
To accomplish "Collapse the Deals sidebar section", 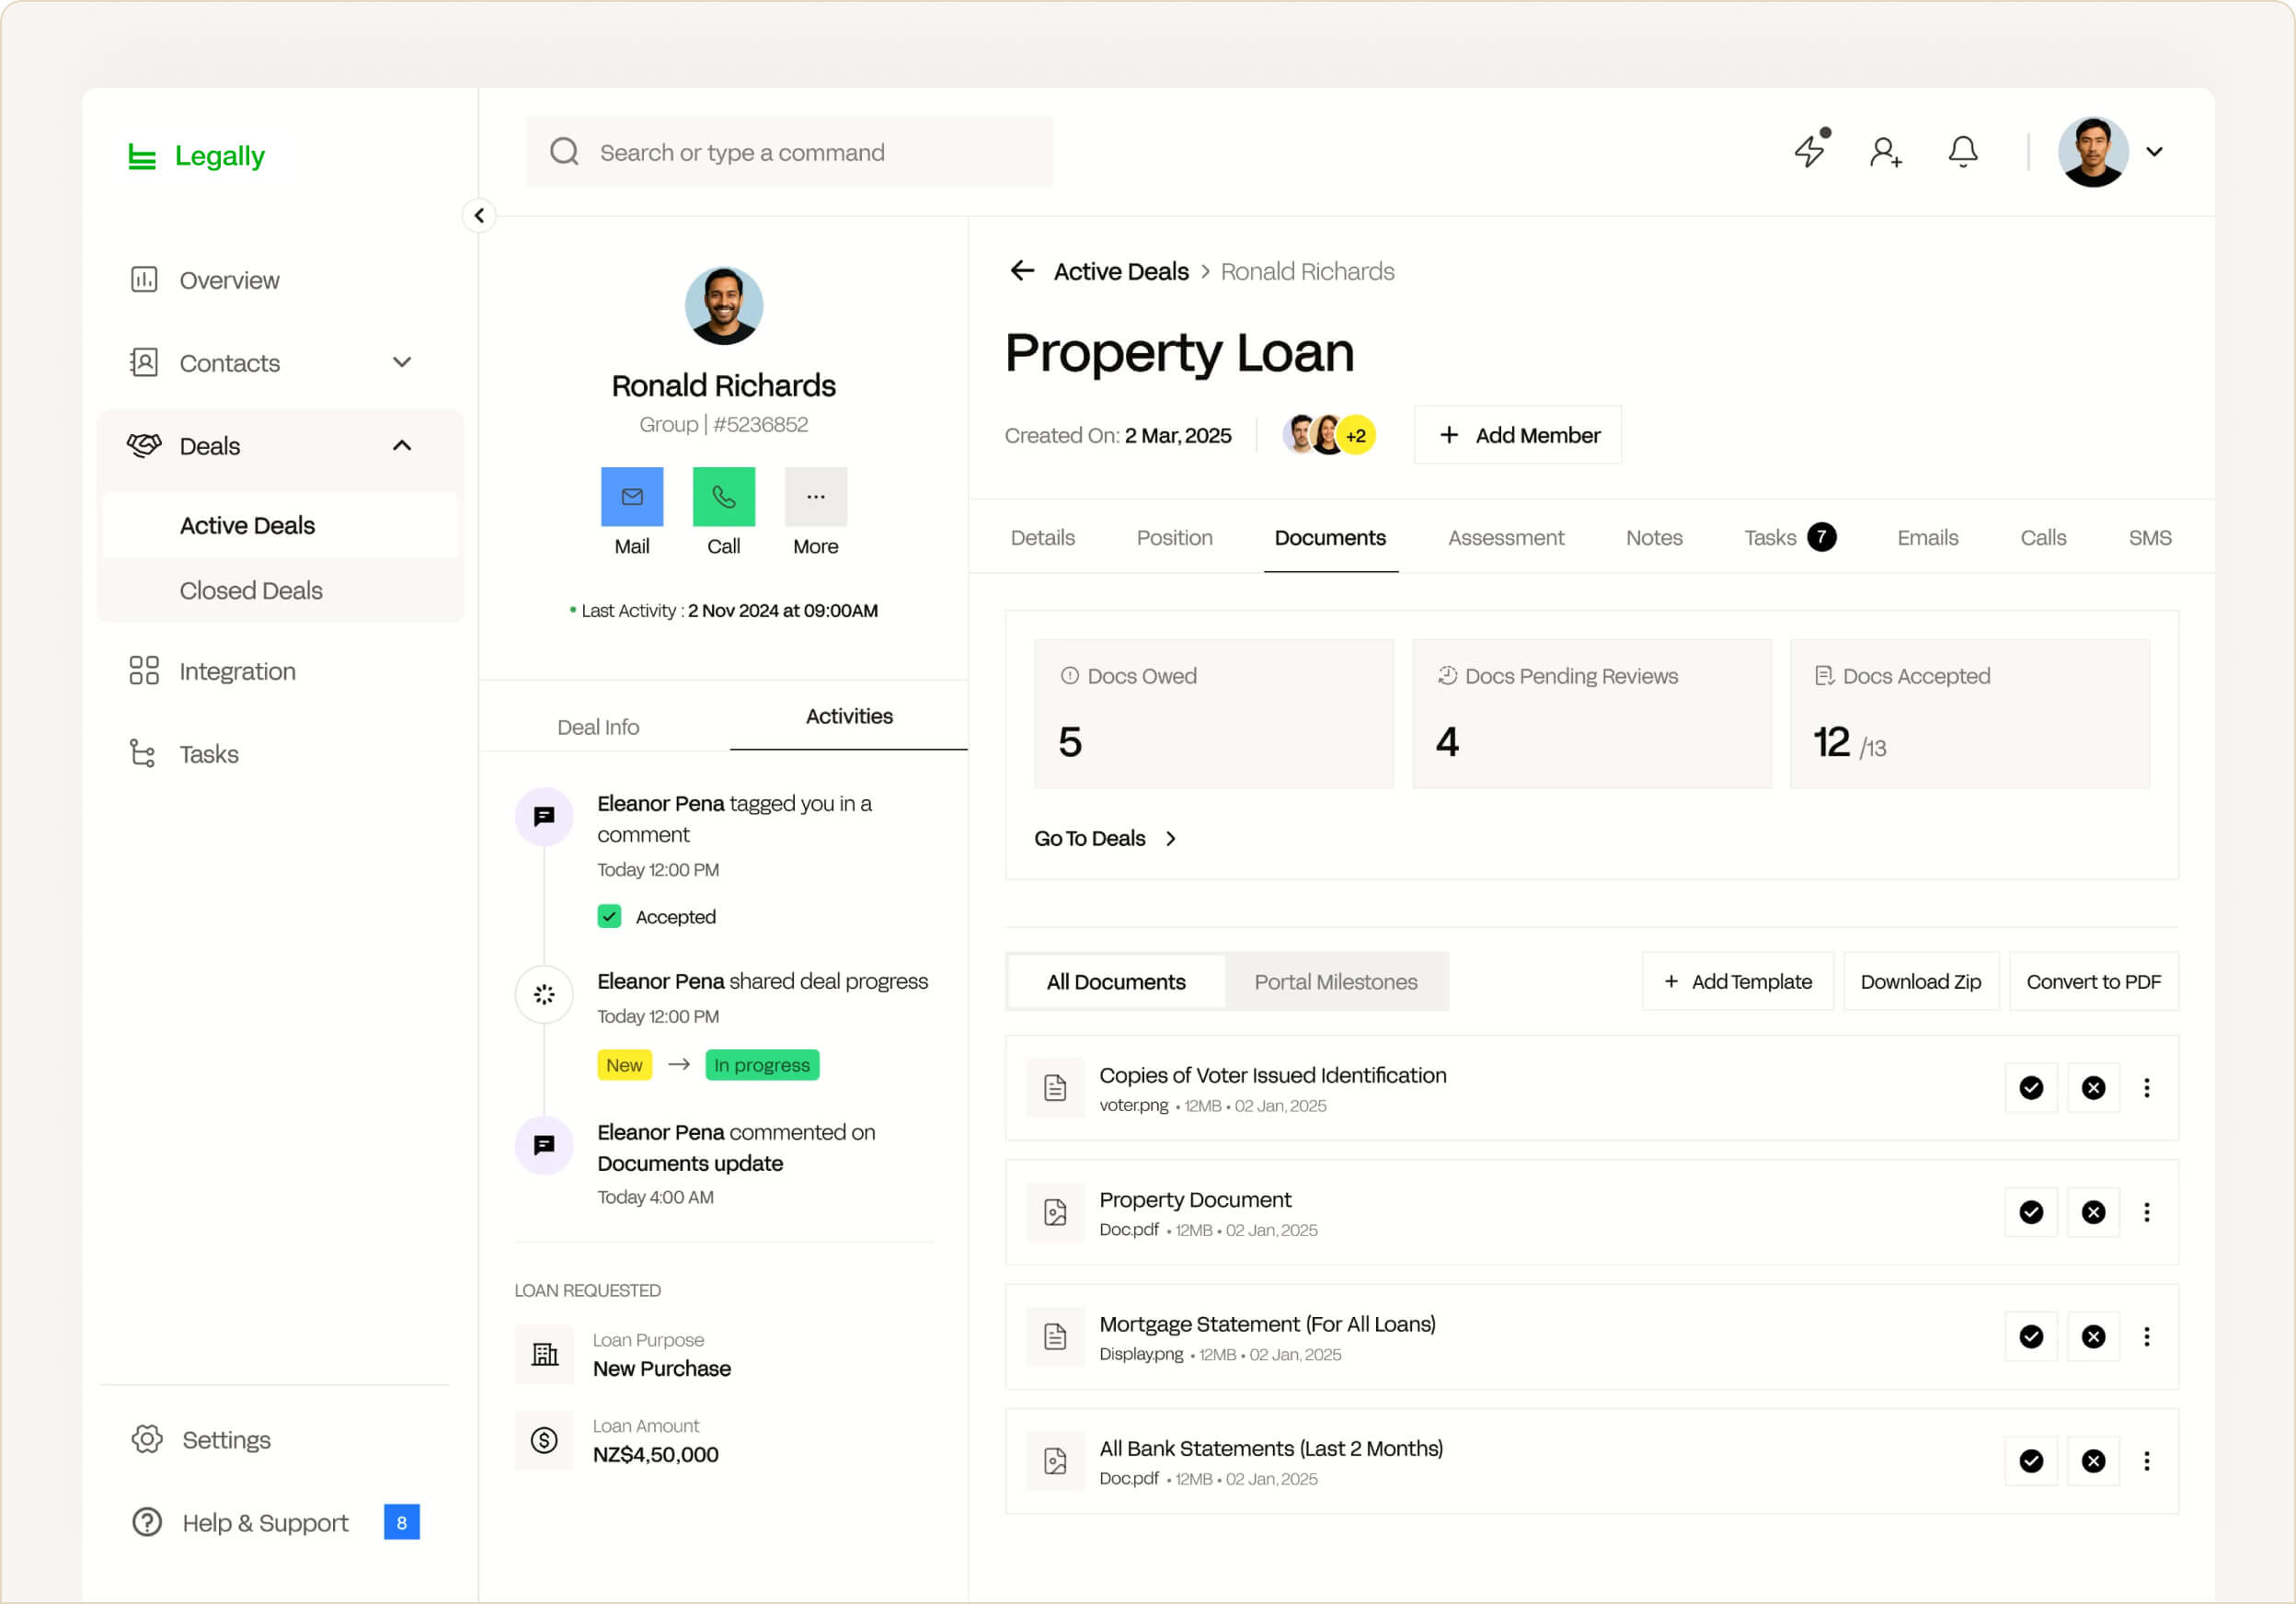I will tap(402, 445).
